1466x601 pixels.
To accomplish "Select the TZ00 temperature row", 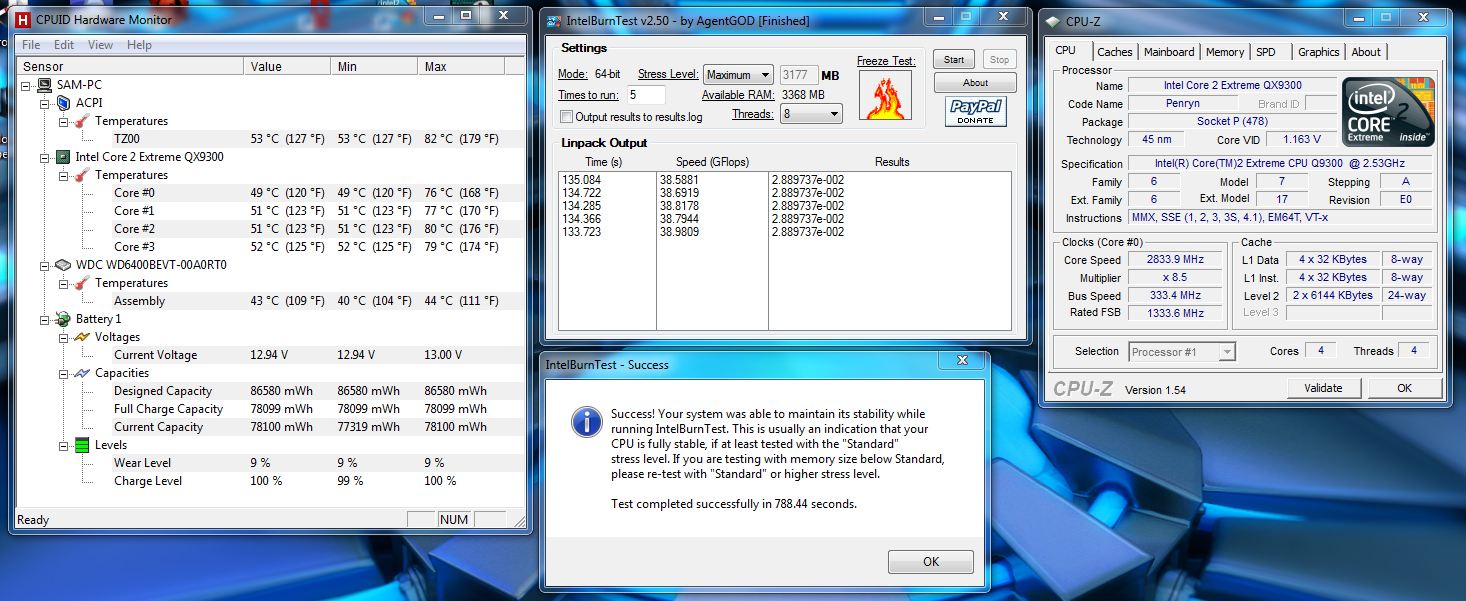I will [270, 139].
